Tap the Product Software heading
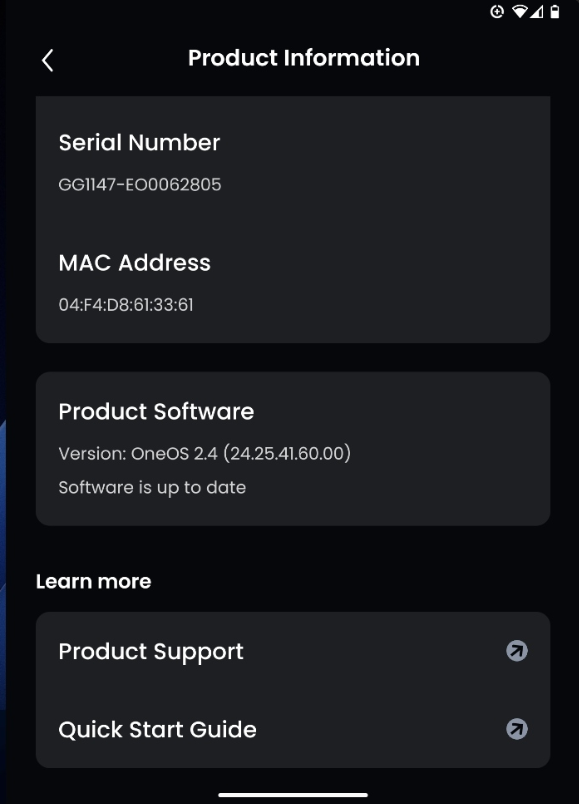The height and width of the screenshot is (804, 579). (156, 412)
